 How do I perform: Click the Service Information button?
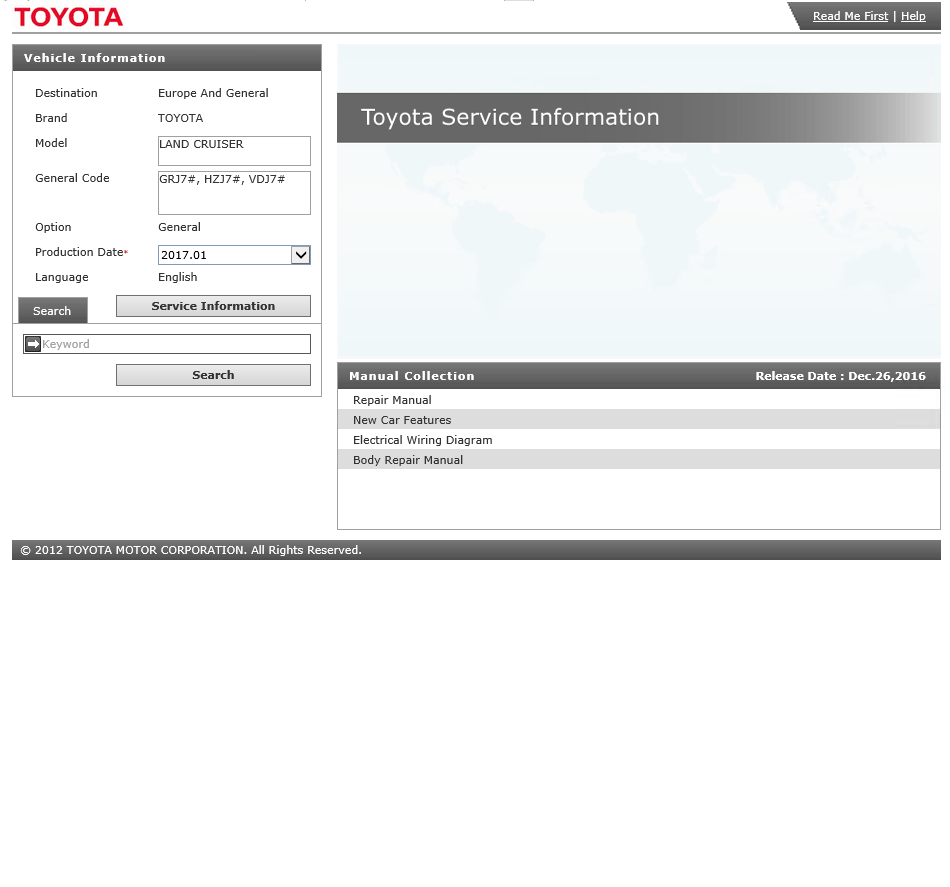[x=213, y=306]
